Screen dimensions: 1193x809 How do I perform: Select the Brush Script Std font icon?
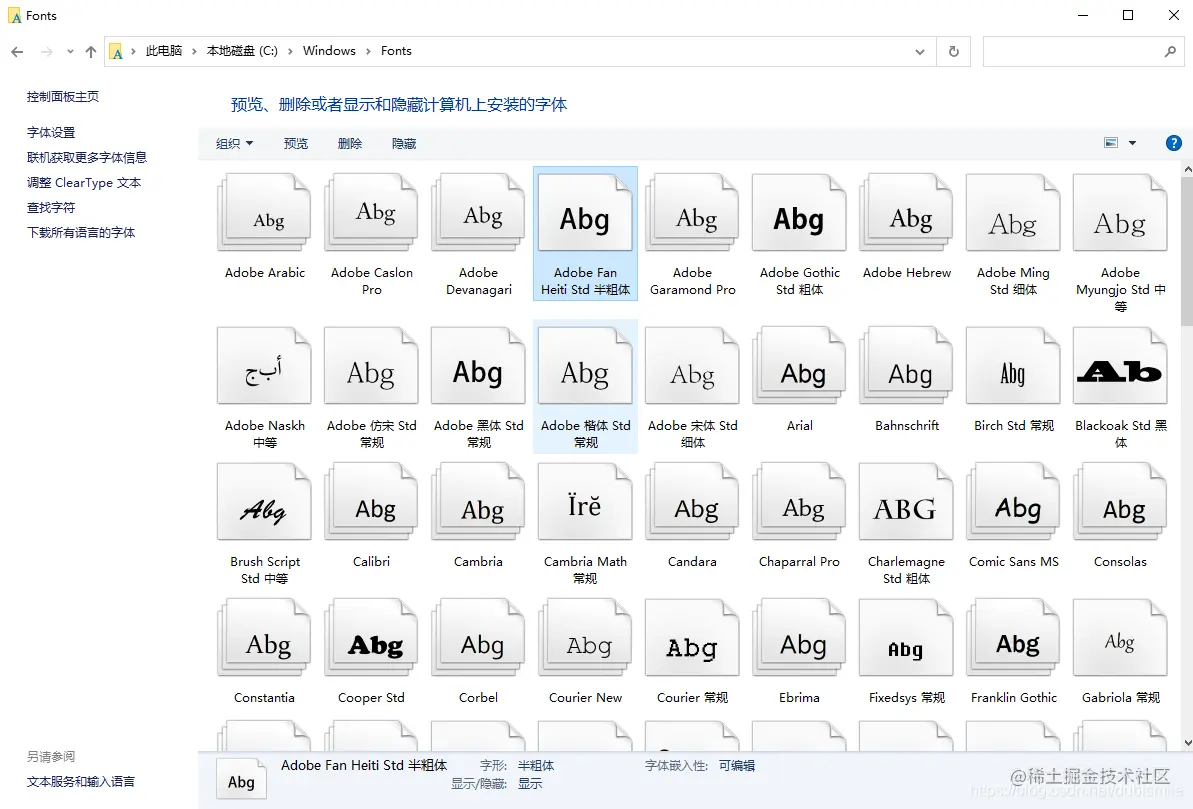point(264,502)
